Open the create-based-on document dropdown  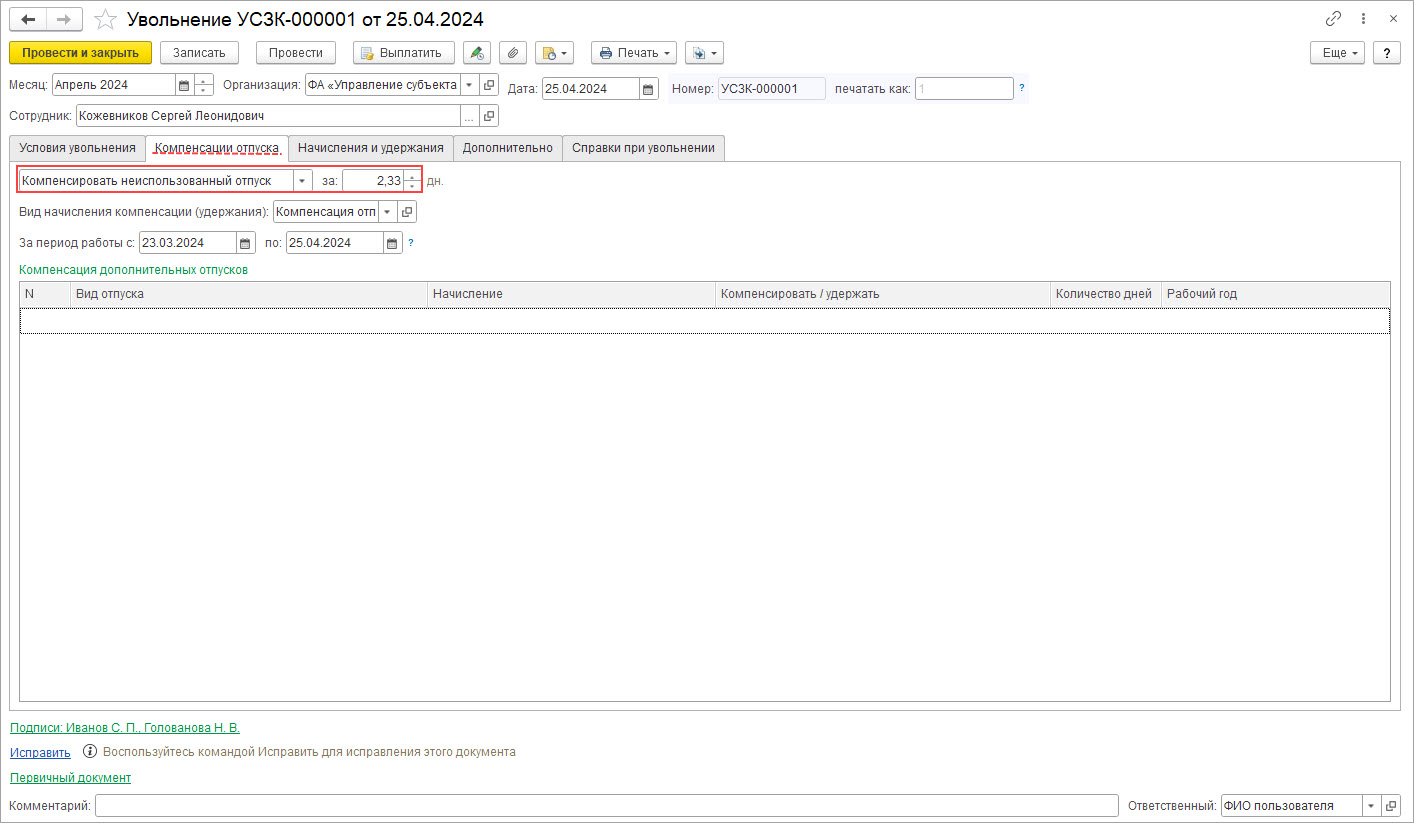(554, 53)
